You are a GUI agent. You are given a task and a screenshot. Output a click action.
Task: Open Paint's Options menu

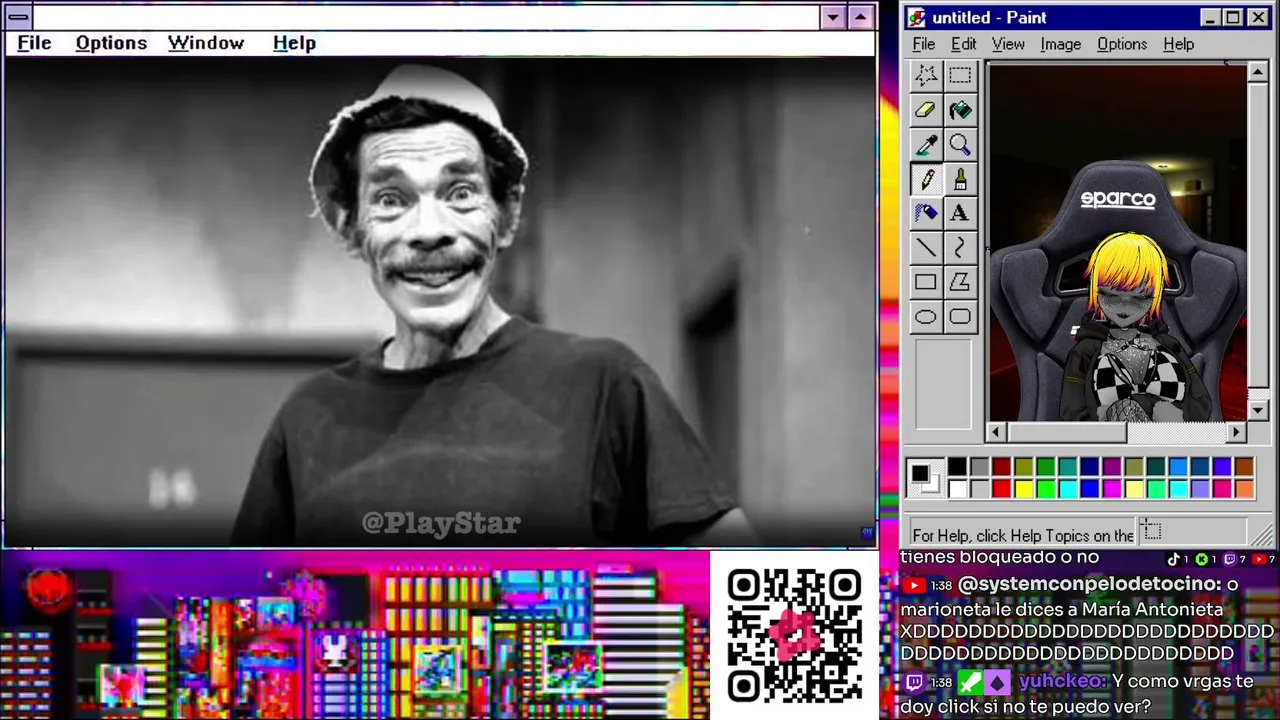tap(1122, 44)
